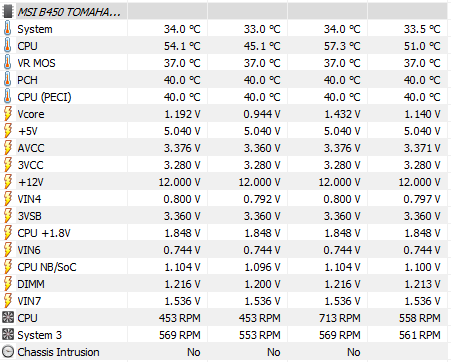Click the CPU temperature thermometer icon
This screenshot has height=362, width=451.
point(7,46)
